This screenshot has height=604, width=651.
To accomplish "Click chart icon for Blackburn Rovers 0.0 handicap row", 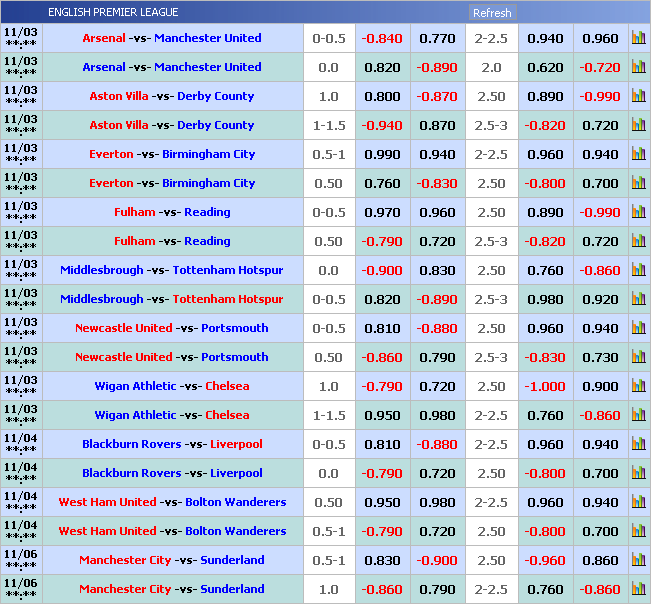I will 638,474.
